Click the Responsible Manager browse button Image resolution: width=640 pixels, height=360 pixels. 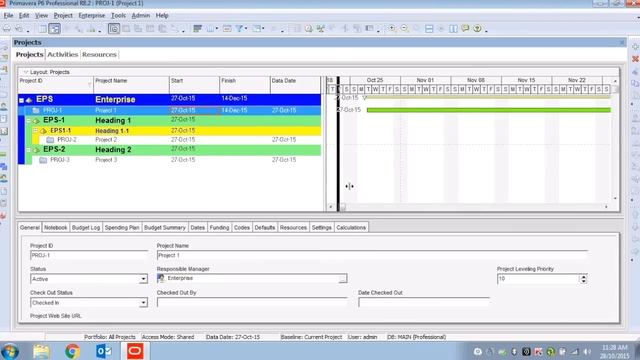[343, 278]
